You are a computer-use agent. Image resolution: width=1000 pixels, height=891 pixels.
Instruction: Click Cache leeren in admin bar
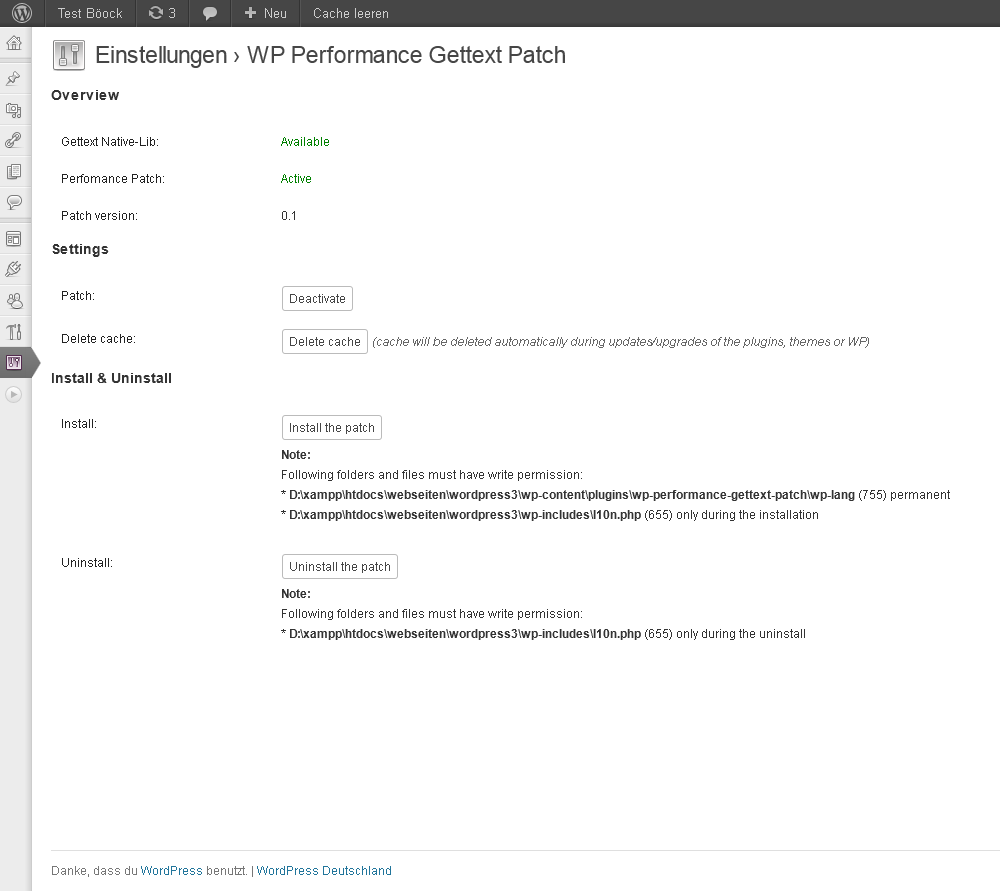[x=351, y=13]
